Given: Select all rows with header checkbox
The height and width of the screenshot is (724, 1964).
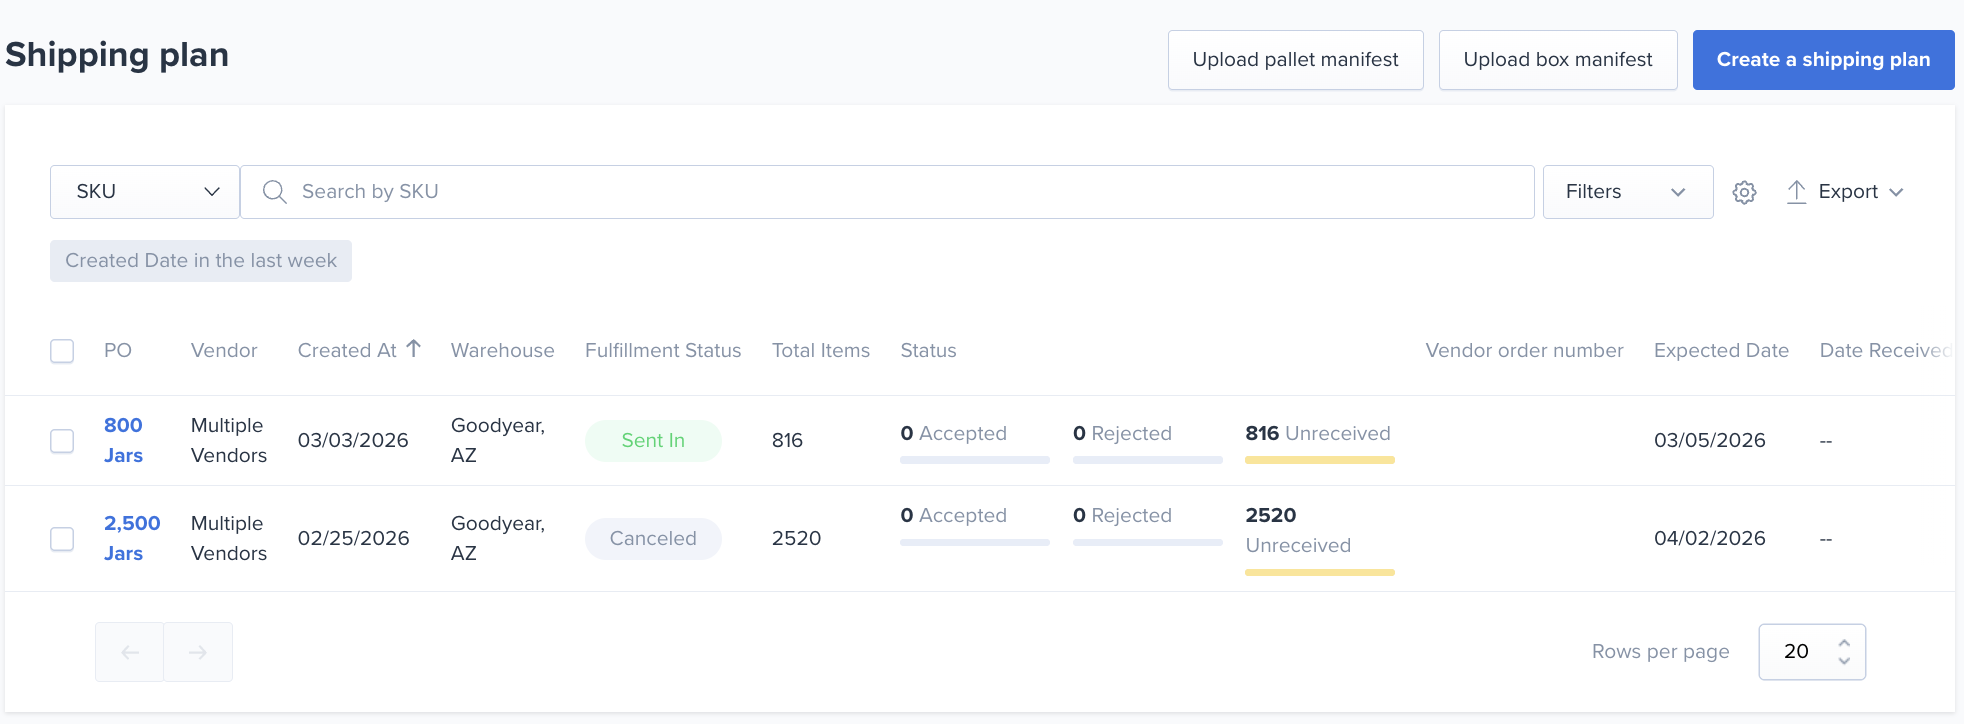Looking at the screenshot, I should point(62,351).
